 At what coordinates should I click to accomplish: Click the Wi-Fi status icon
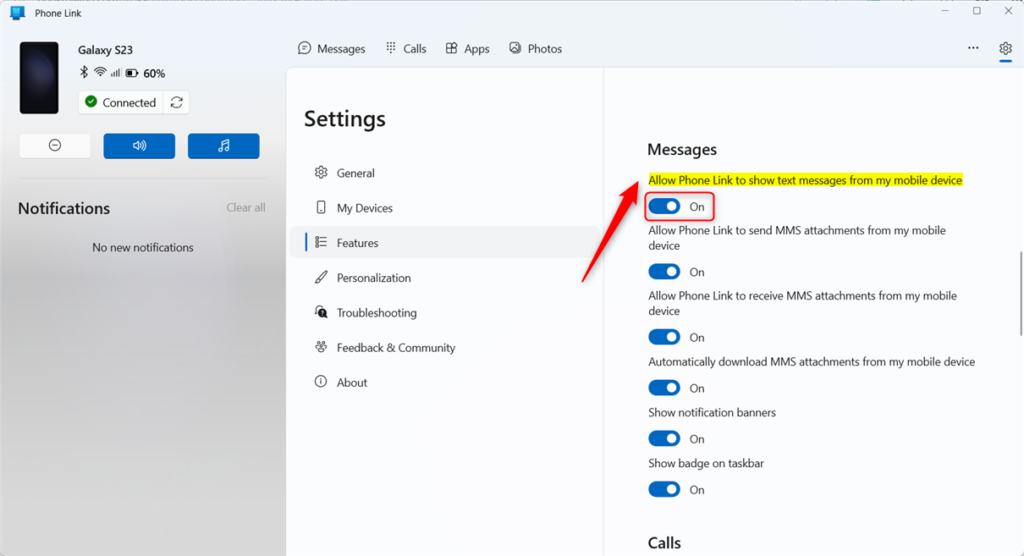(100, 73)
